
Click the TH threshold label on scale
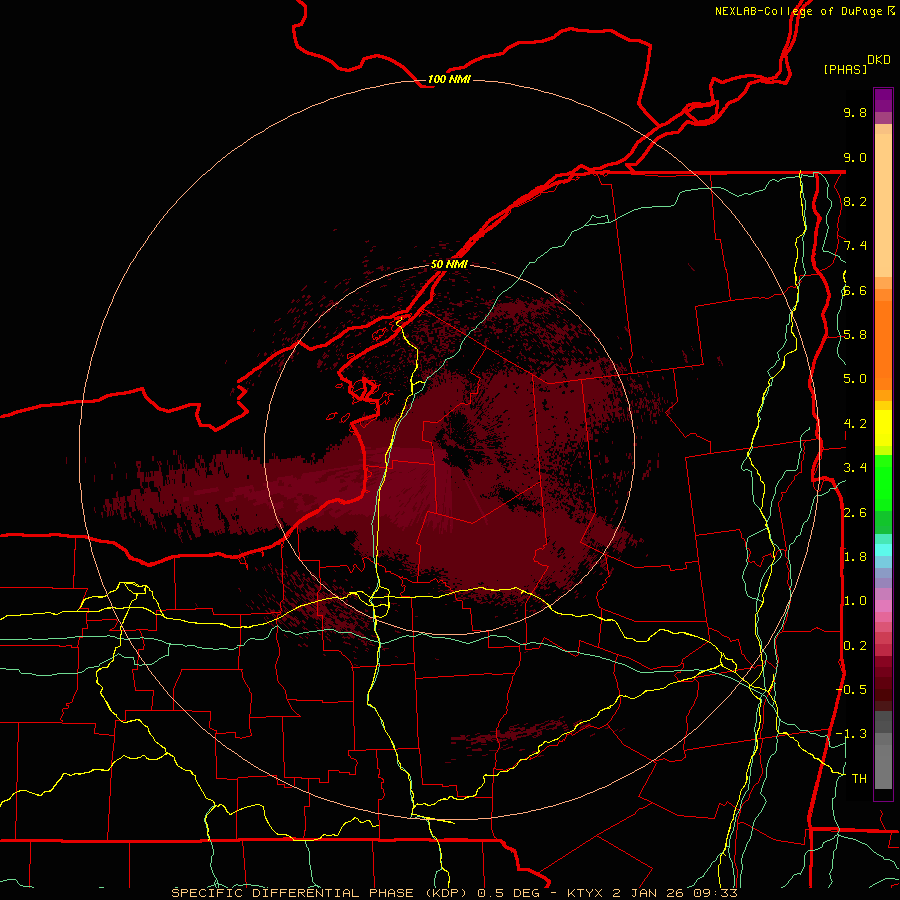coord(859,779)
